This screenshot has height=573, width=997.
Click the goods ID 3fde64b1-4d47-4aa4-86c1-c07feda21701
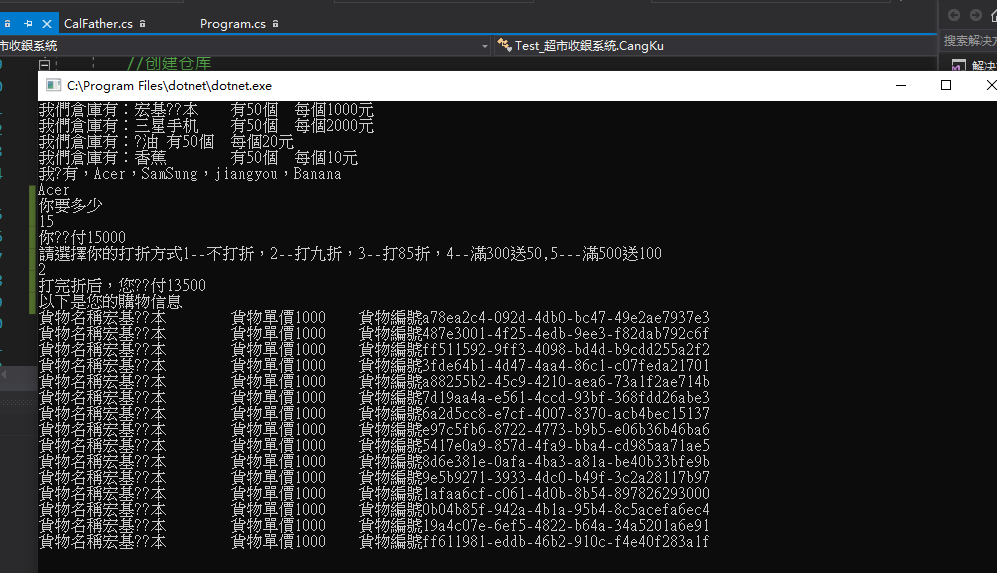click(565, 366)
